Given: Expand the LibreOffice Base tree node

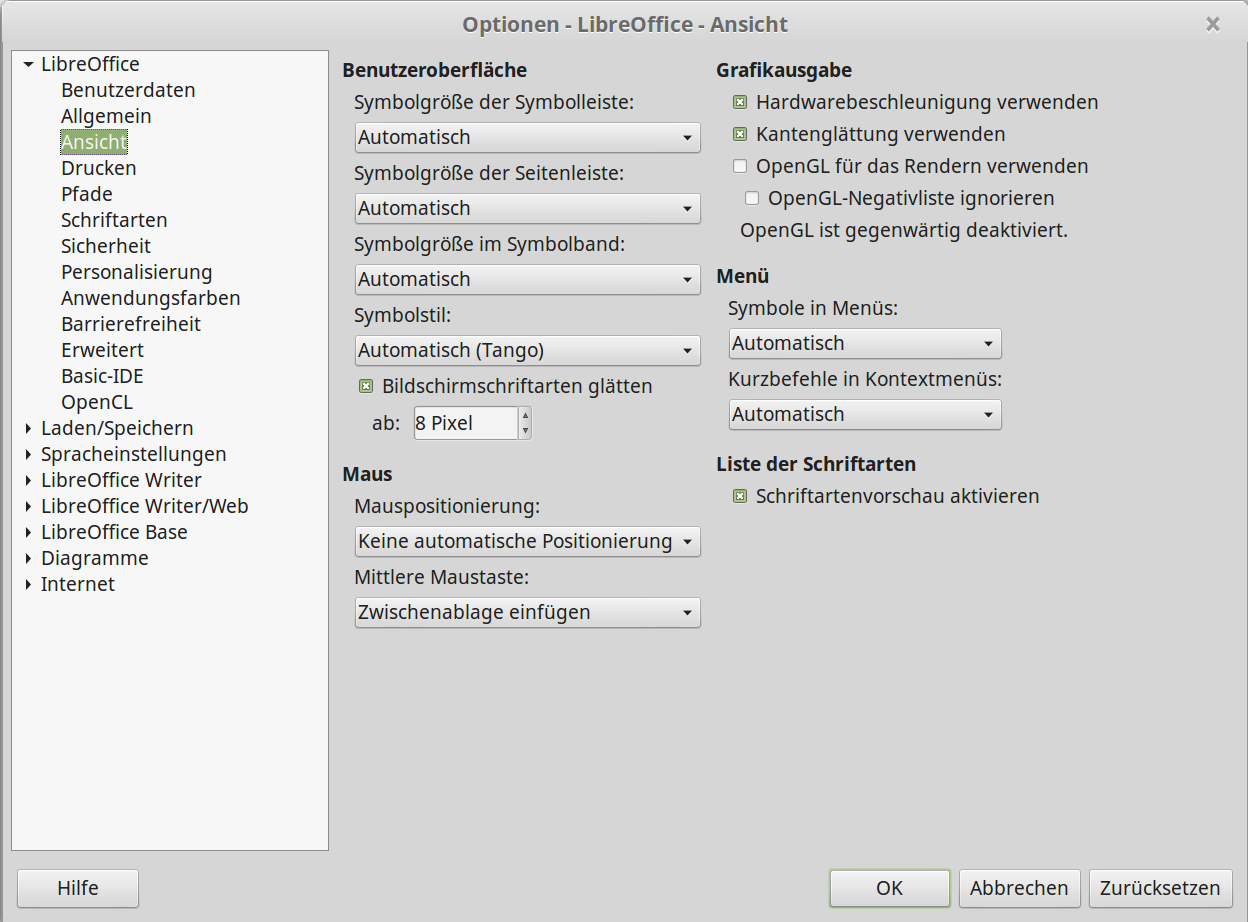Looking at the screenshot, I should click(28, 533).
